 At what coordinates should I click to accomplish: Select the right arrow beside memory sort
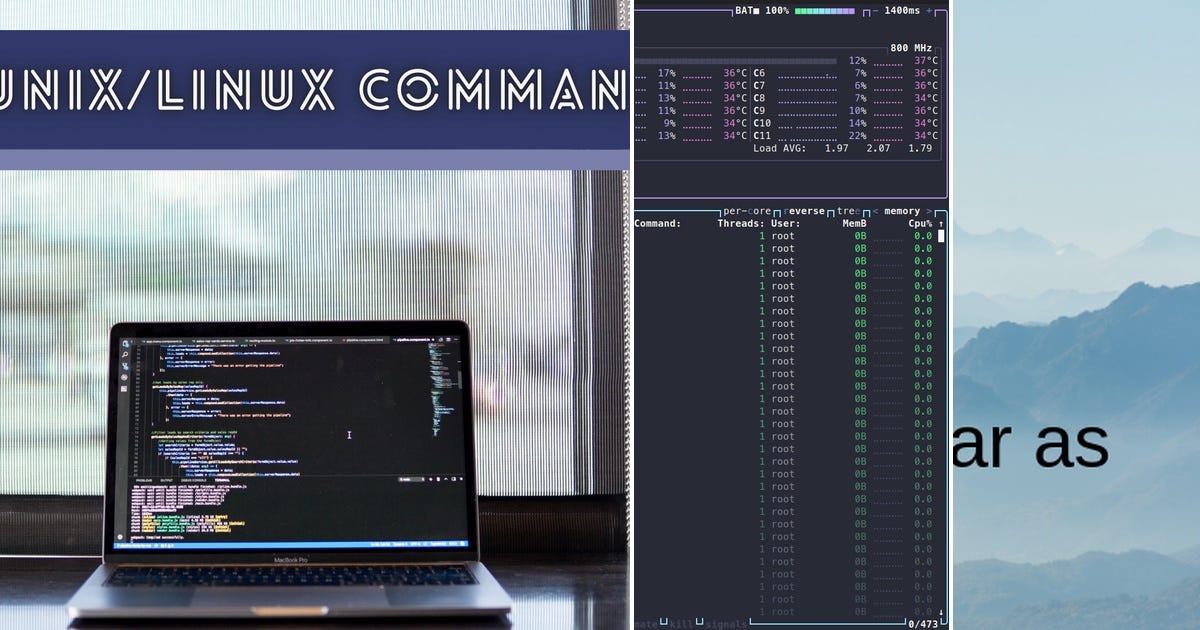click(x=928, y=211)
